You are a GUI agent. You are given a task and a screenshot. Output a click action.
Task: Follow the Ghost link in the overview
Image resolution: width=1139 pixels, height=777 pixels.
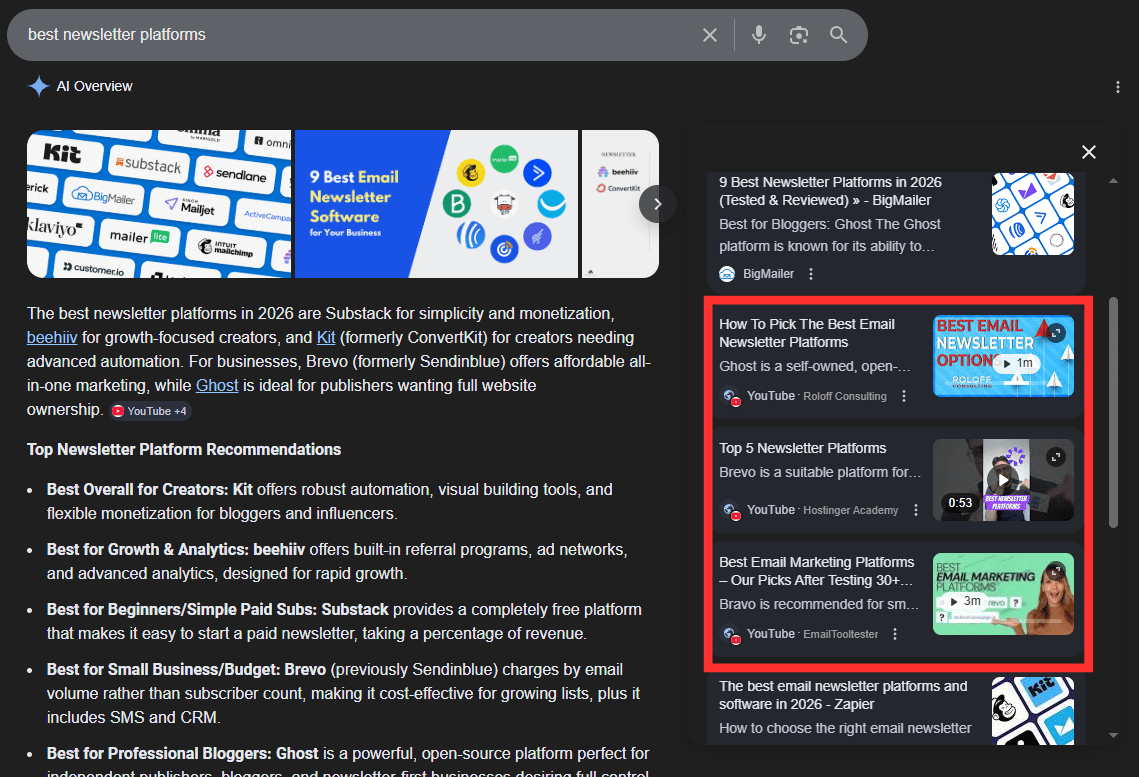(x=217, y=386)
